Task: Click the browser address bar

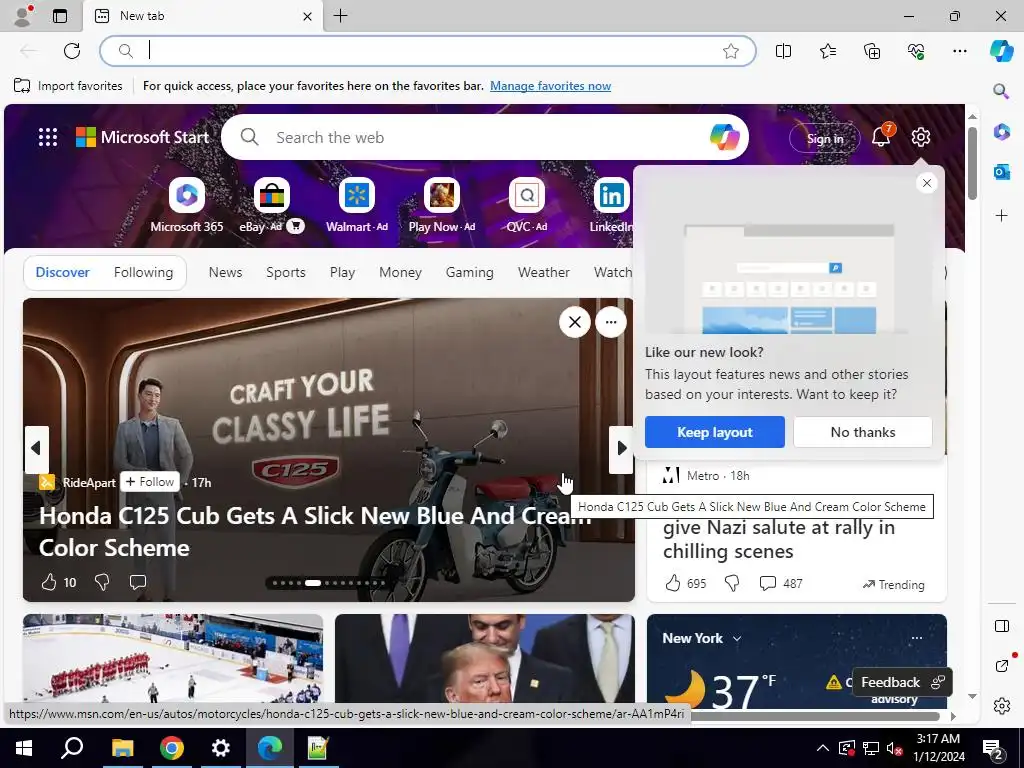Action: [428, 51]
